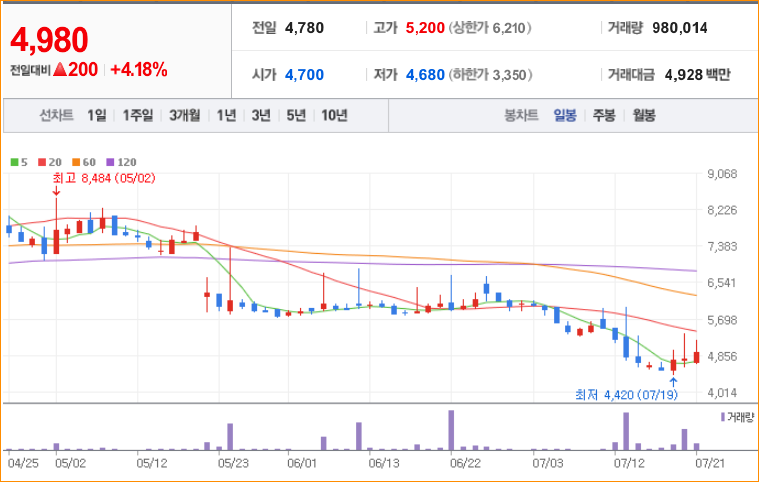Click the red 20-day moving average swatch
This screenshot has width=759, height=482.
point(42,162)
